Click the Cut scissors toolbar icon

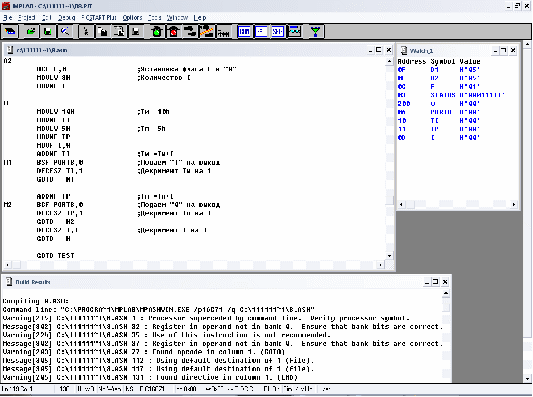(x=86, y=32)
